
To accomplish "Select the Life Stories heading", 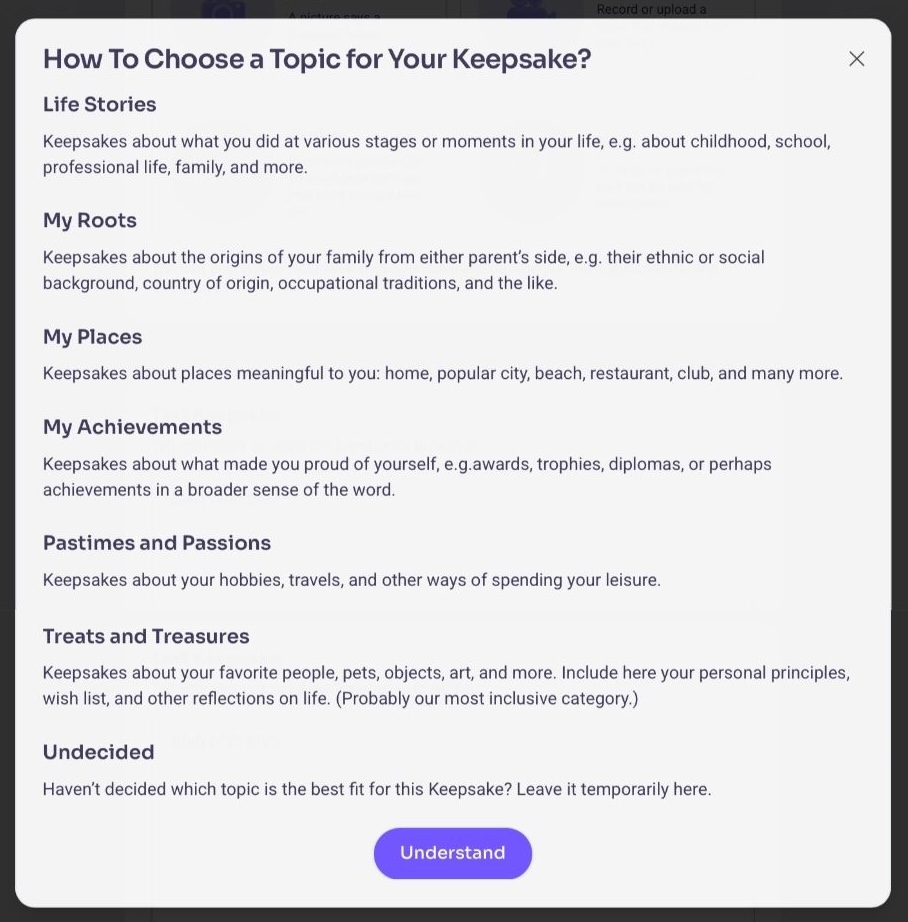I will [x=99, y=104].
